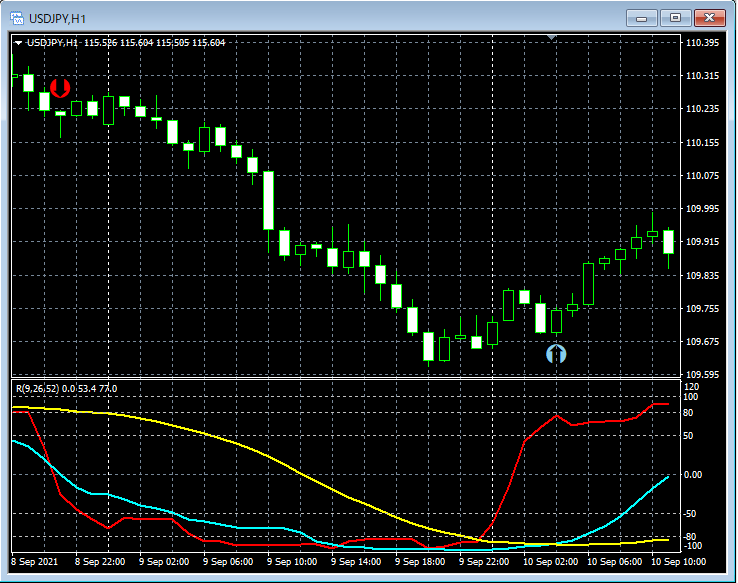The height and width of the screenshot is (583, 738).
Task: Close the USDJPY,H1 chart window
Action: coord(711,18)
